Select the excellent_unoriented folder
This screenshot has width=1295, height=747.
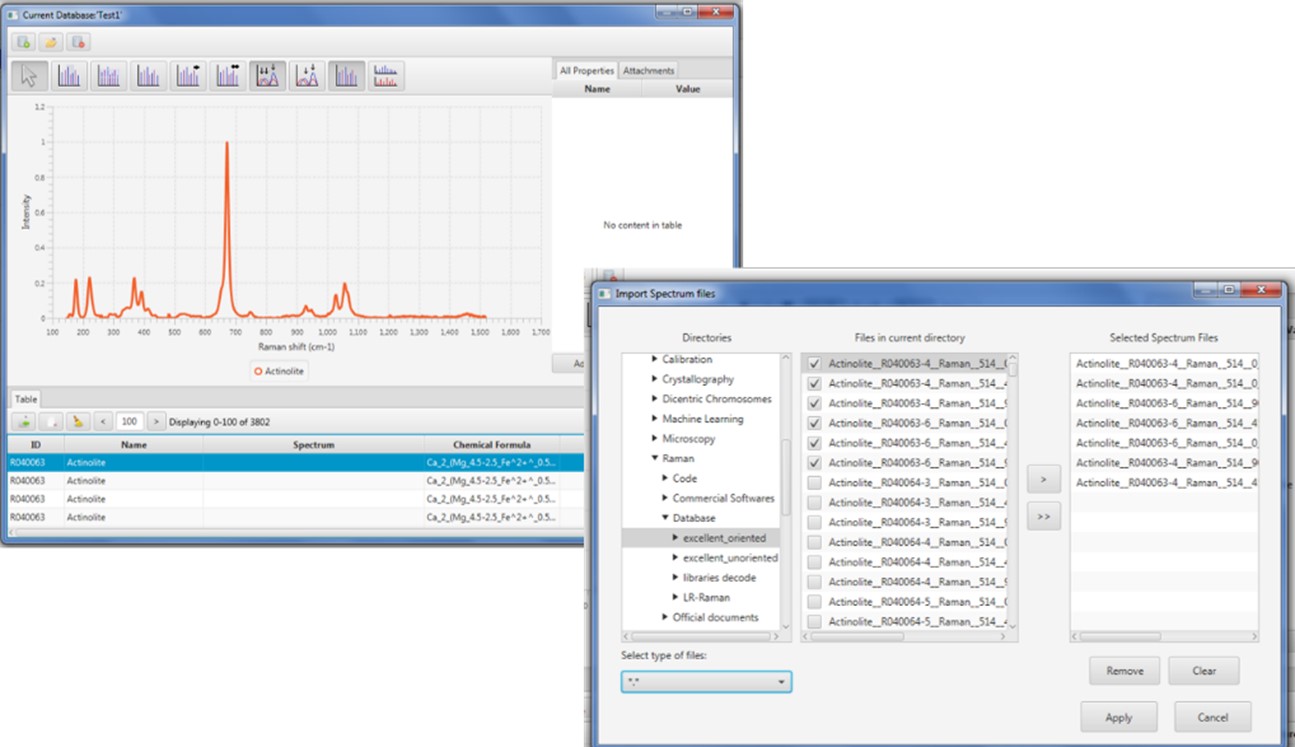(x=730, y=558)
